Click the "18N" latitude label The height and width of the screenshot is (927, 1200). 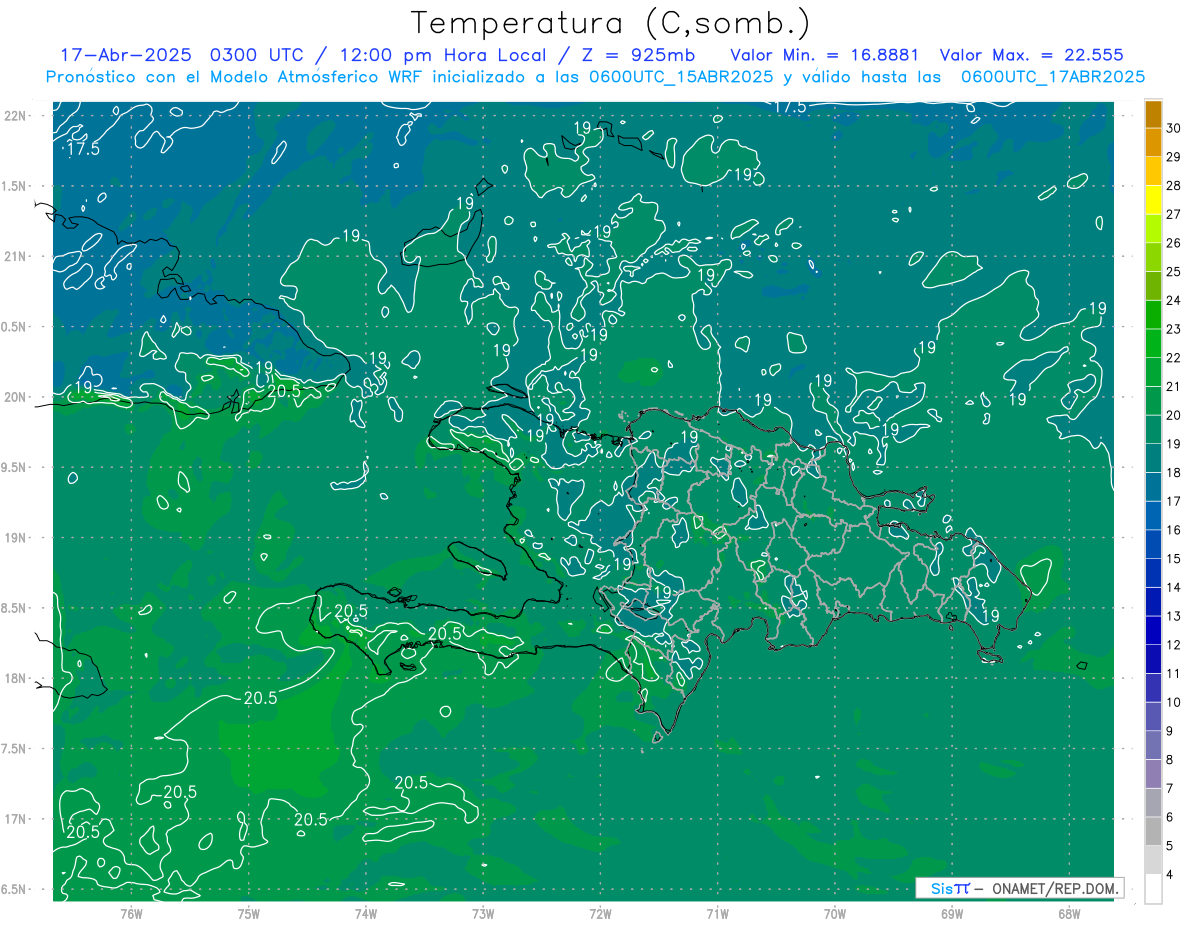[17, 678]
